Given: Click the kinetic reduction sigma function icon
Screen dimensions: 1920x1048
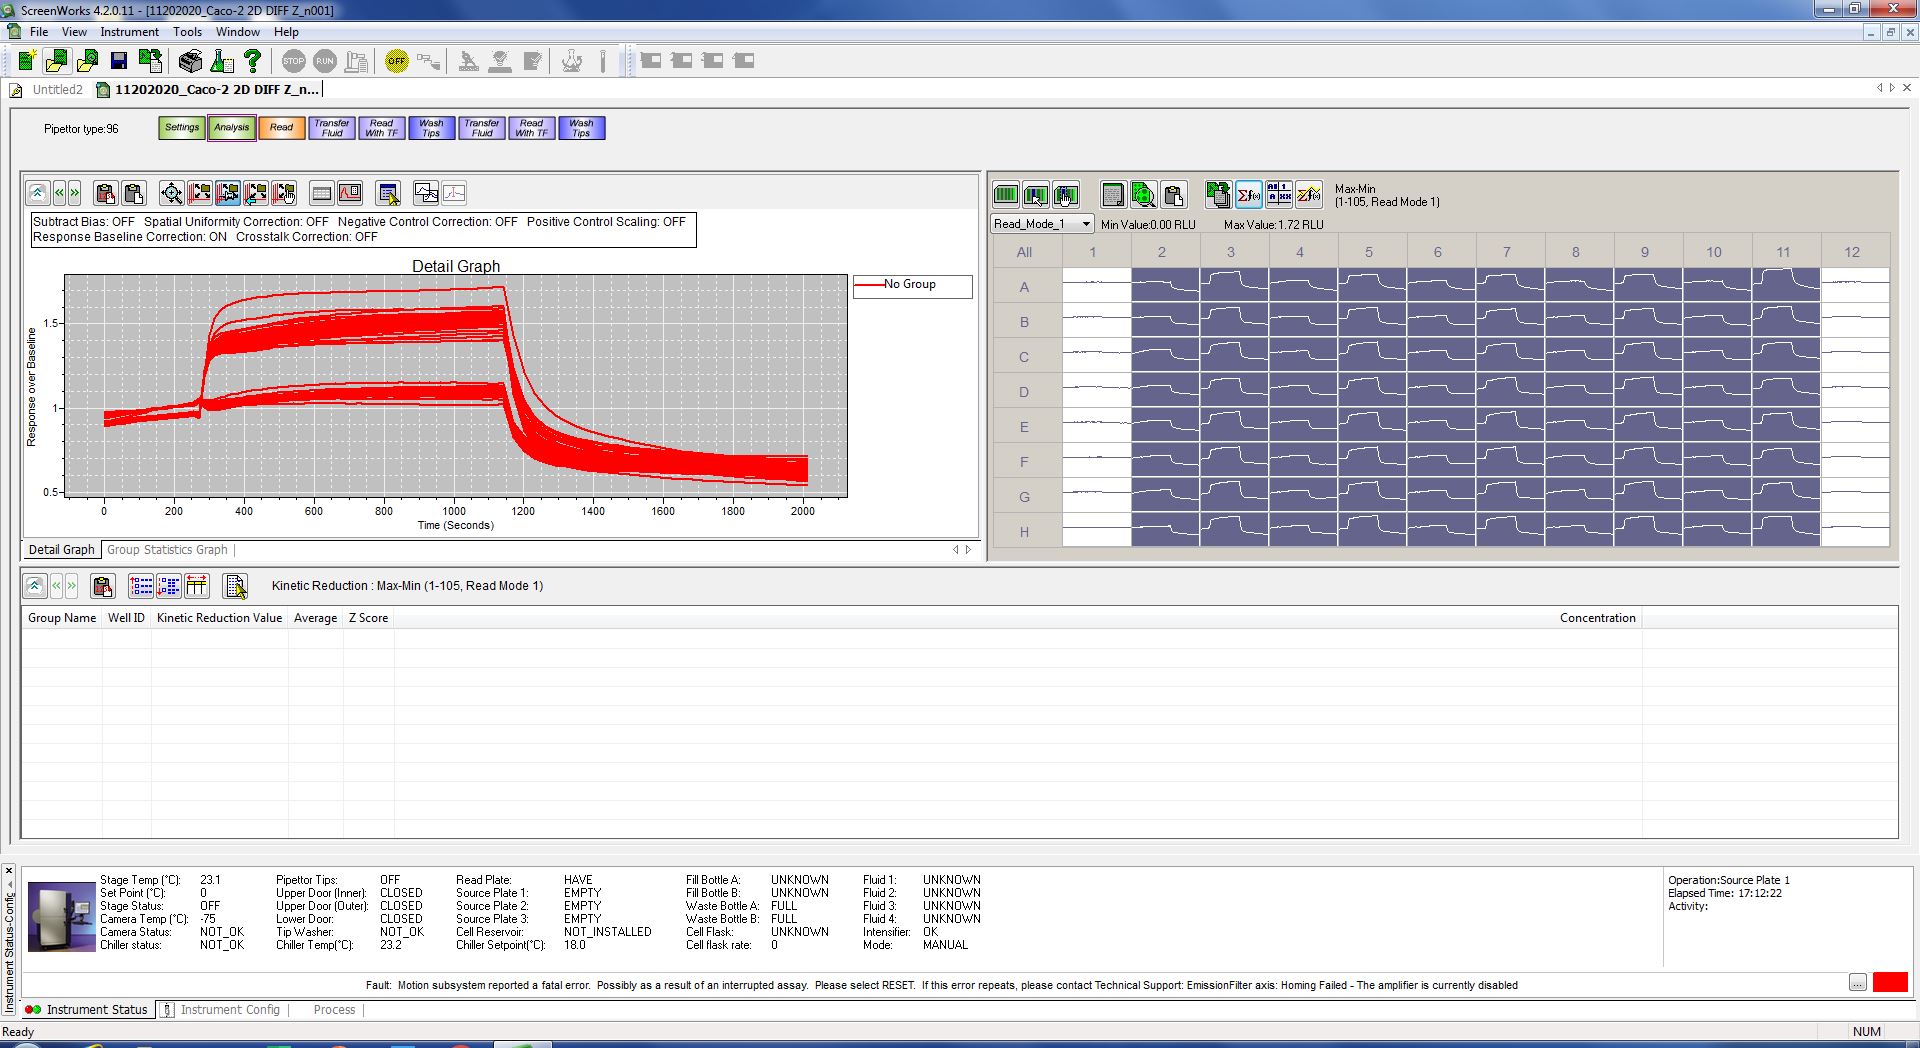Looking at the screenshot, I should tap(1248, 194).
